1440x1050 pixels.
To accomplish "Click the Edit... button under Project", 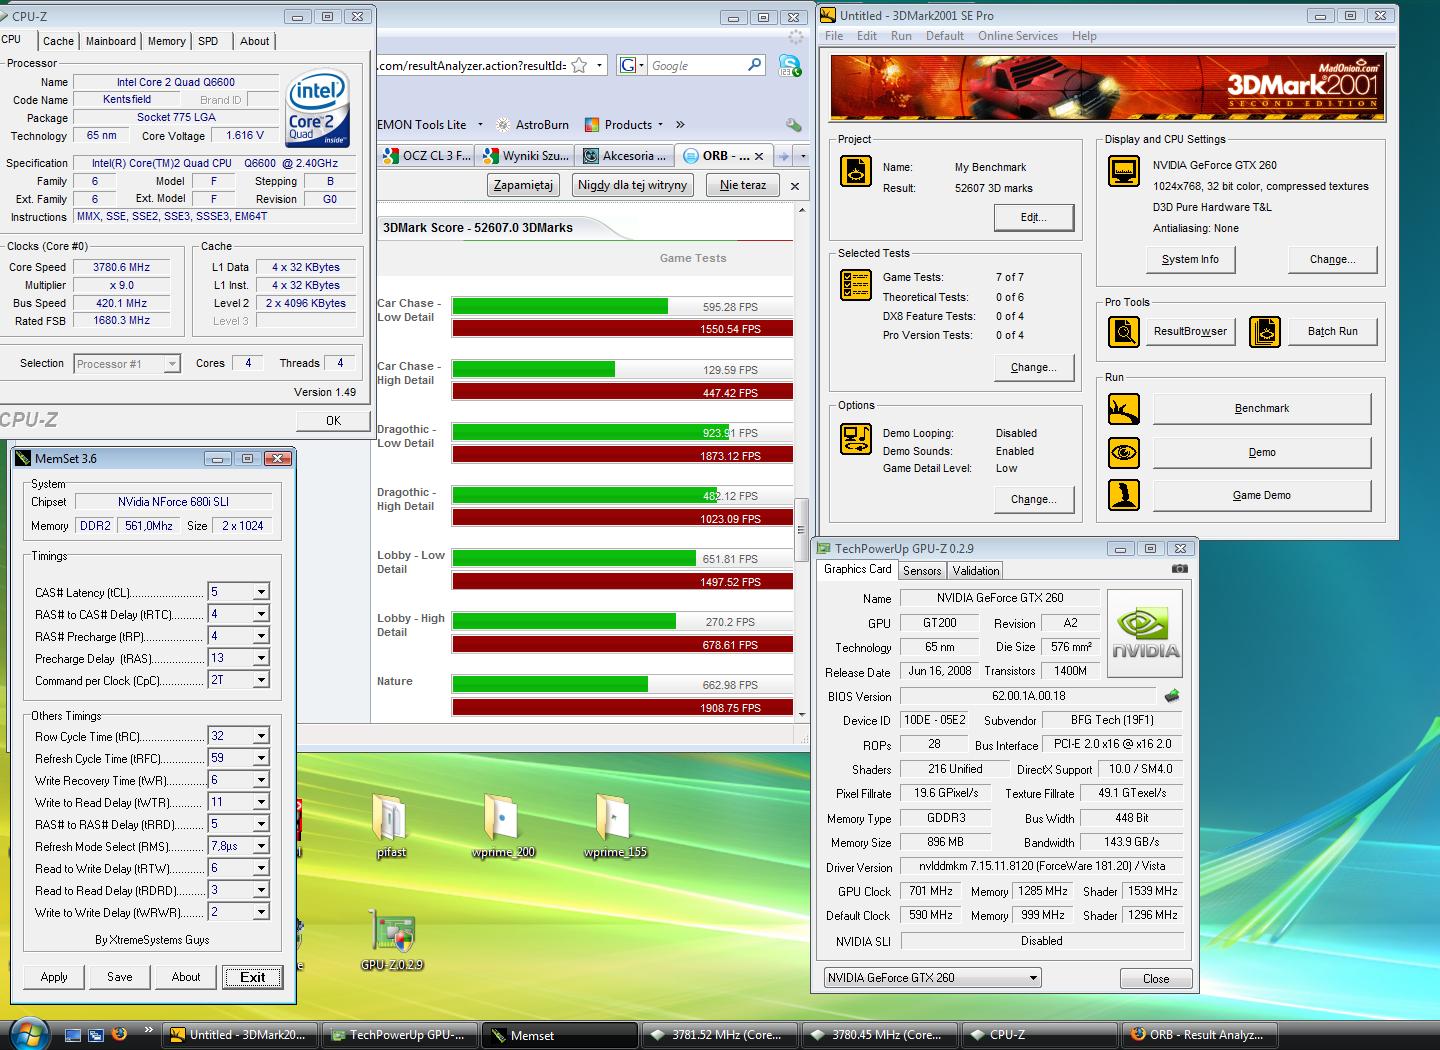I will [x=1033, y=217].
